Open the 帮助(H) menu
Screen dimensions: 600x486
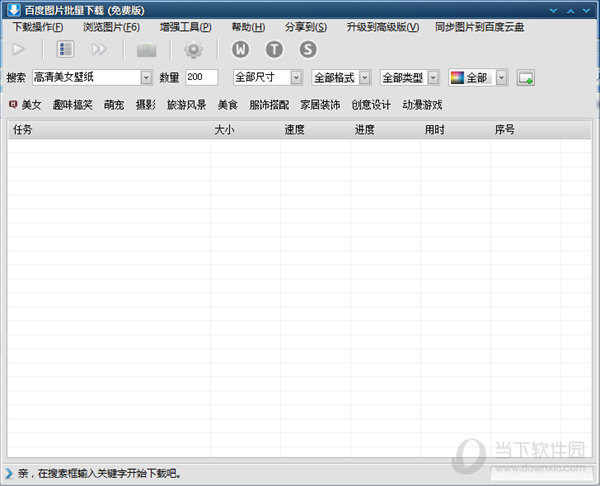point(248,27)
